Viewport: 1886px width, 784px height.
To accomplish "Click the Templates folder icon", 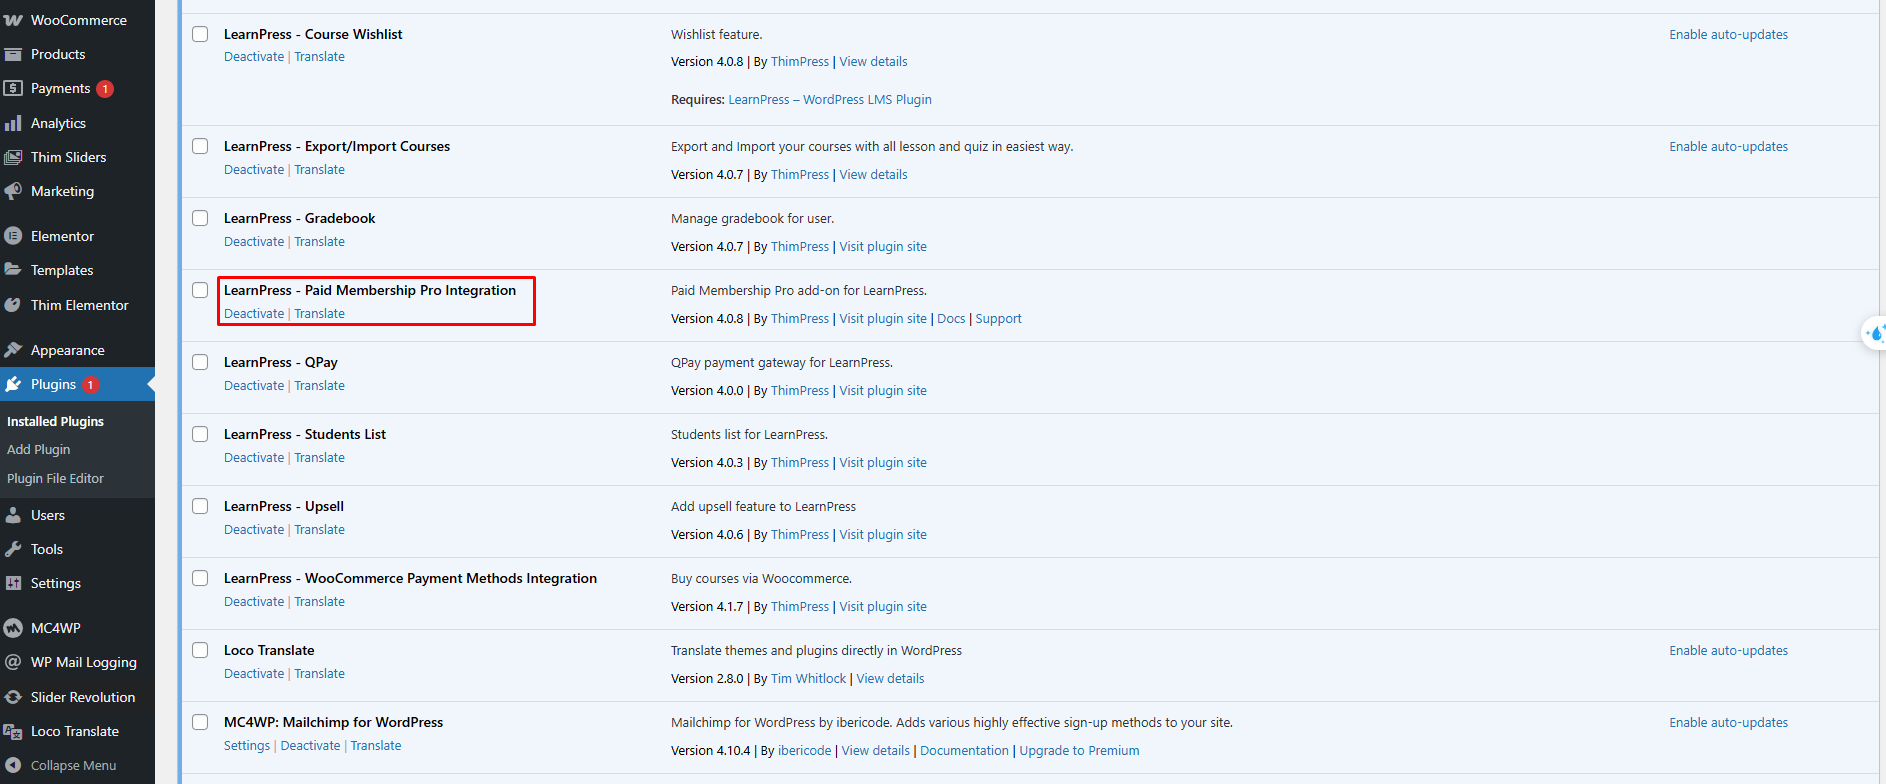I will pyautogui.click(x=13, y=270).
